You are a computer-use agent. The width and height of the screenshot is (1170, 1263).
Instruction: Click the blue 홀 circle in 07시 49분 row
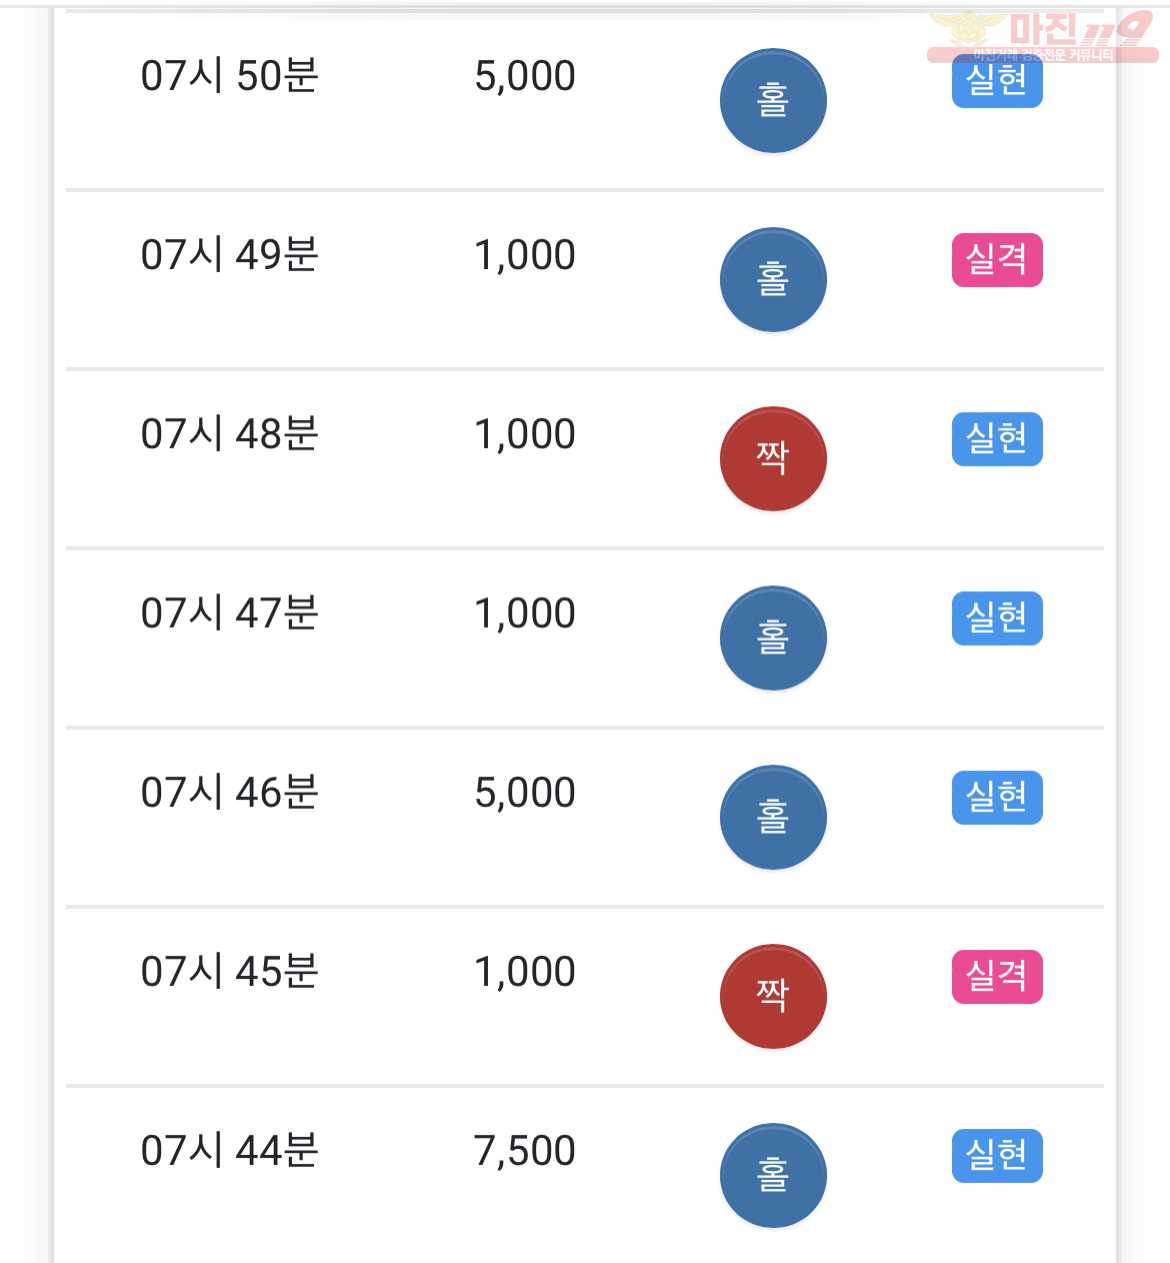773,279
